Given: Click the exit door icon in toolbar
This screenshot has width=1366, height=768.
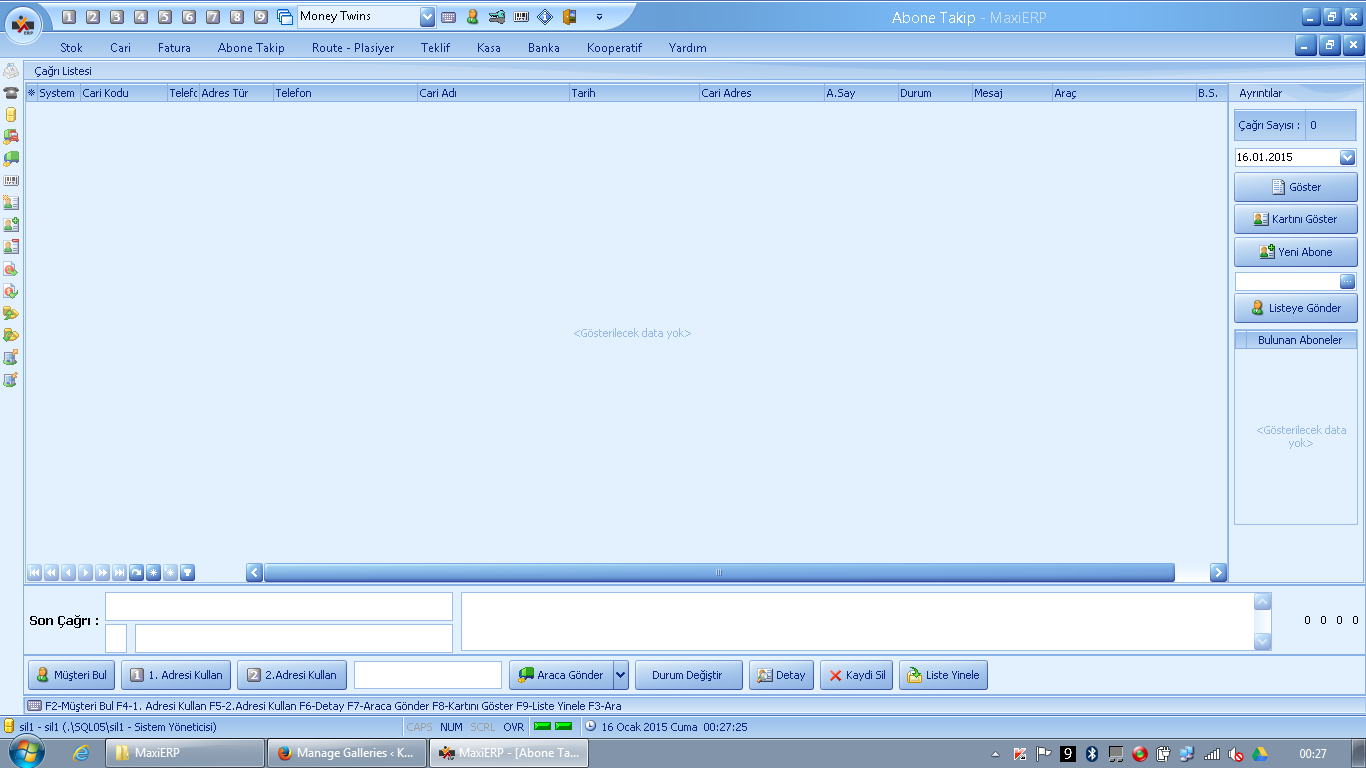Looking at the screenshot, I should tap(569, 17).
